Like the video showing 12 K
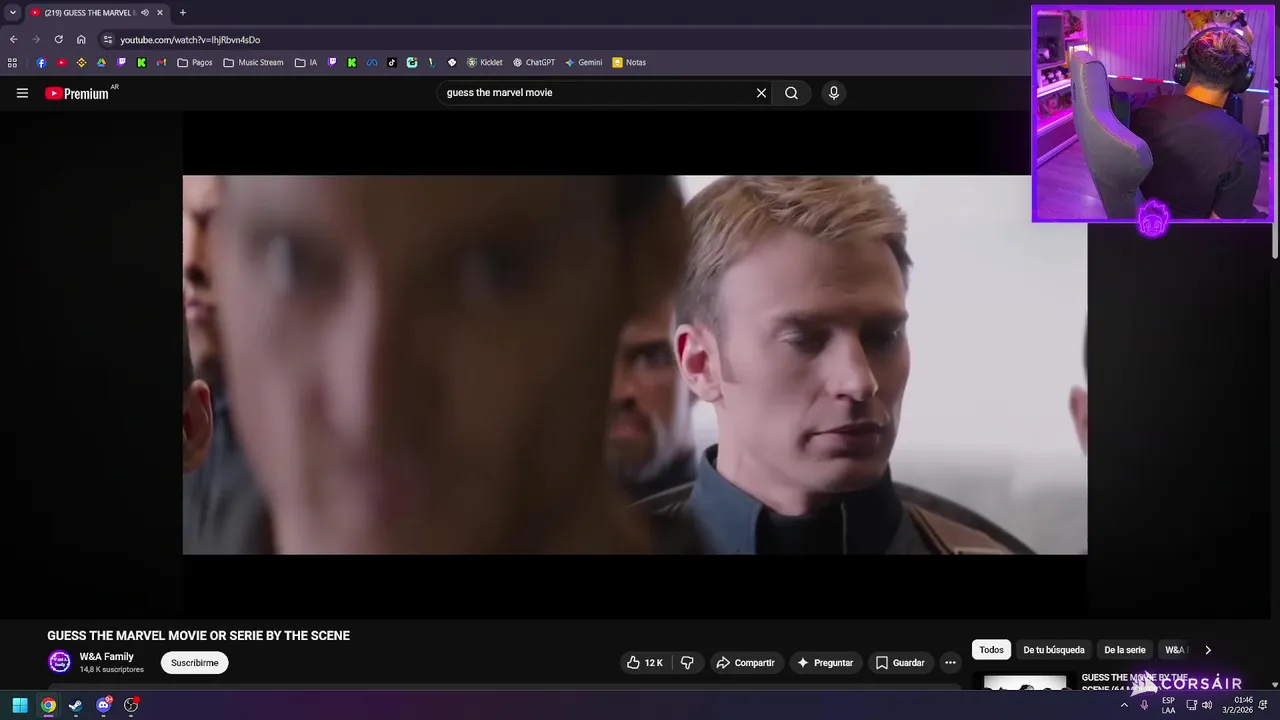1280x720 pixels. pos(644,663)
